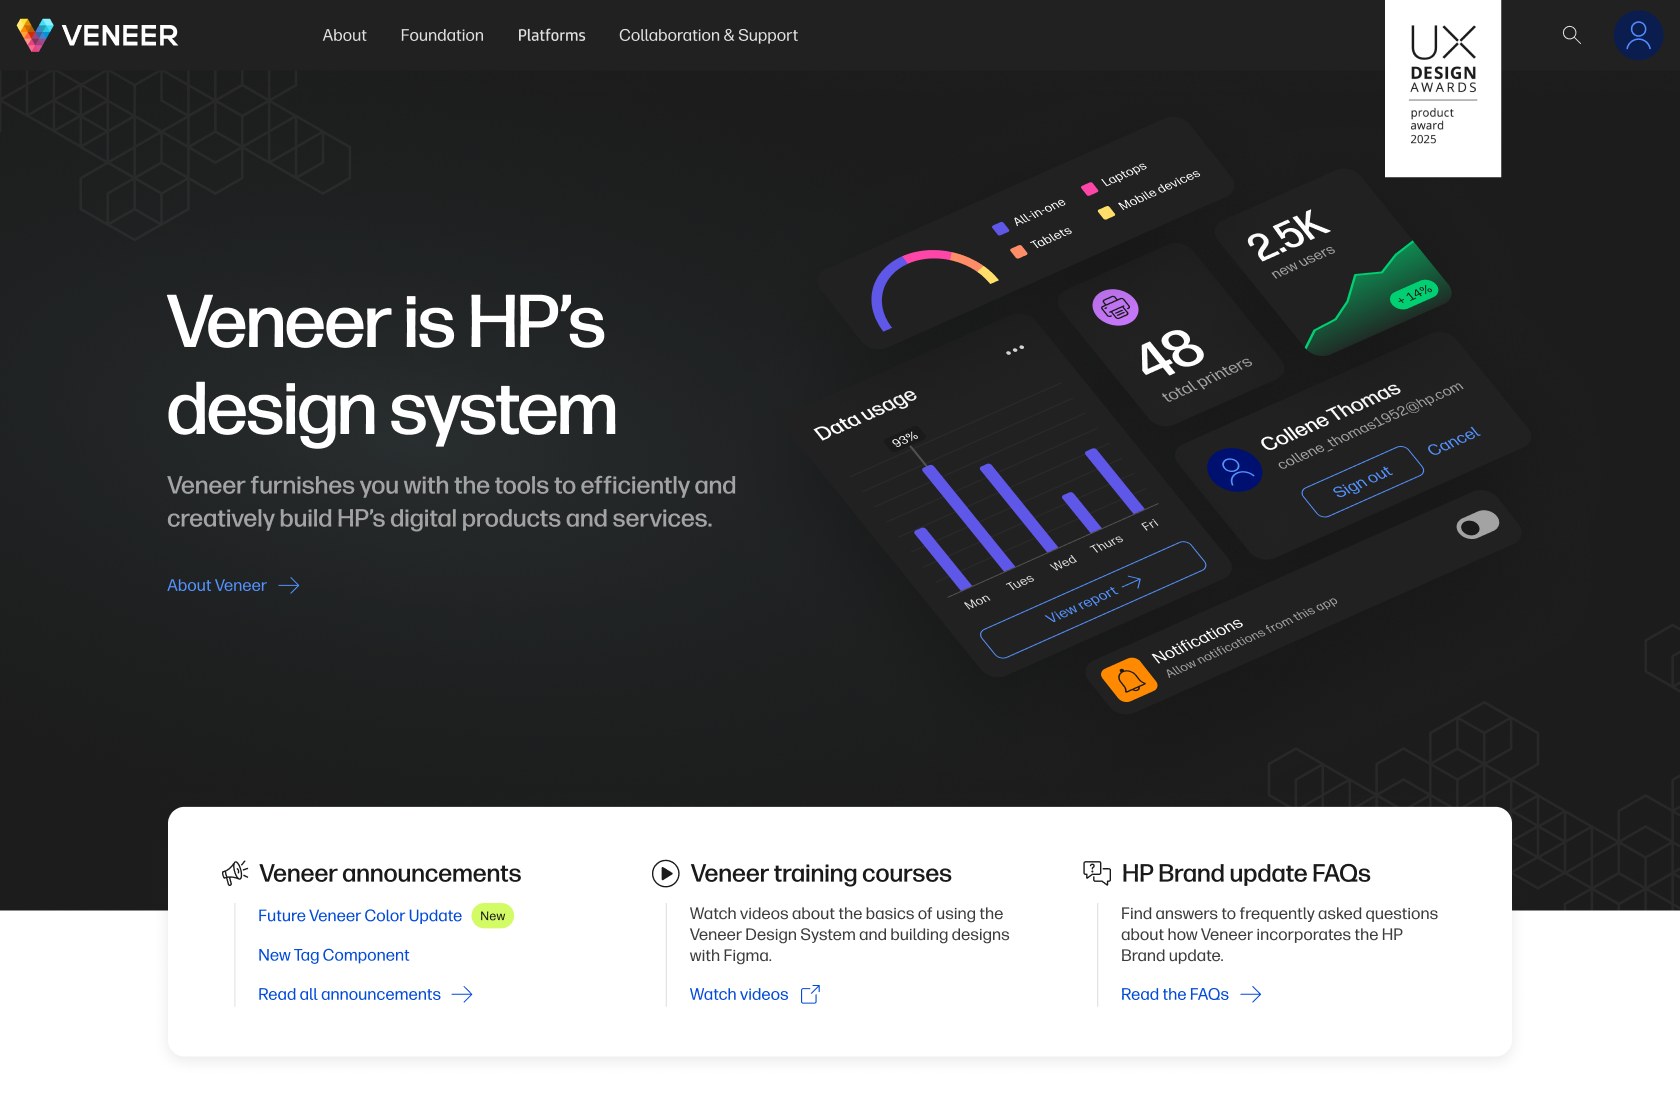Open the user profile avatar
The height and width of the screenshot is (1120, 1680).
[1638, 35]
